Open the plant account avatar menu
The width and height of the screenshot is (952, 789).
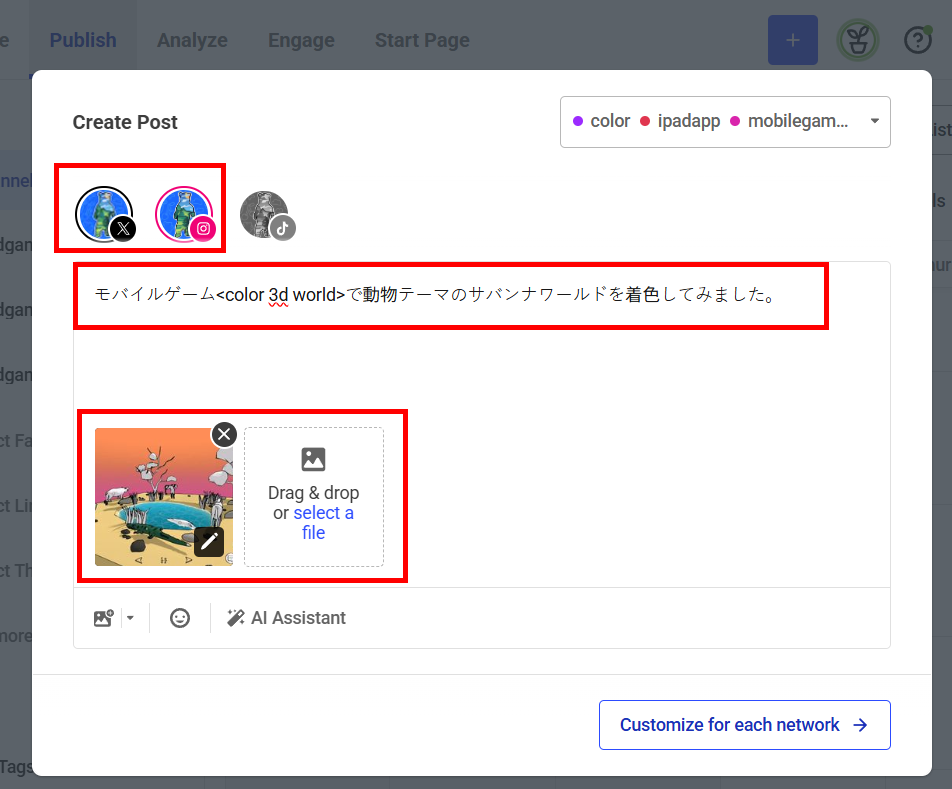click(858, 40)
